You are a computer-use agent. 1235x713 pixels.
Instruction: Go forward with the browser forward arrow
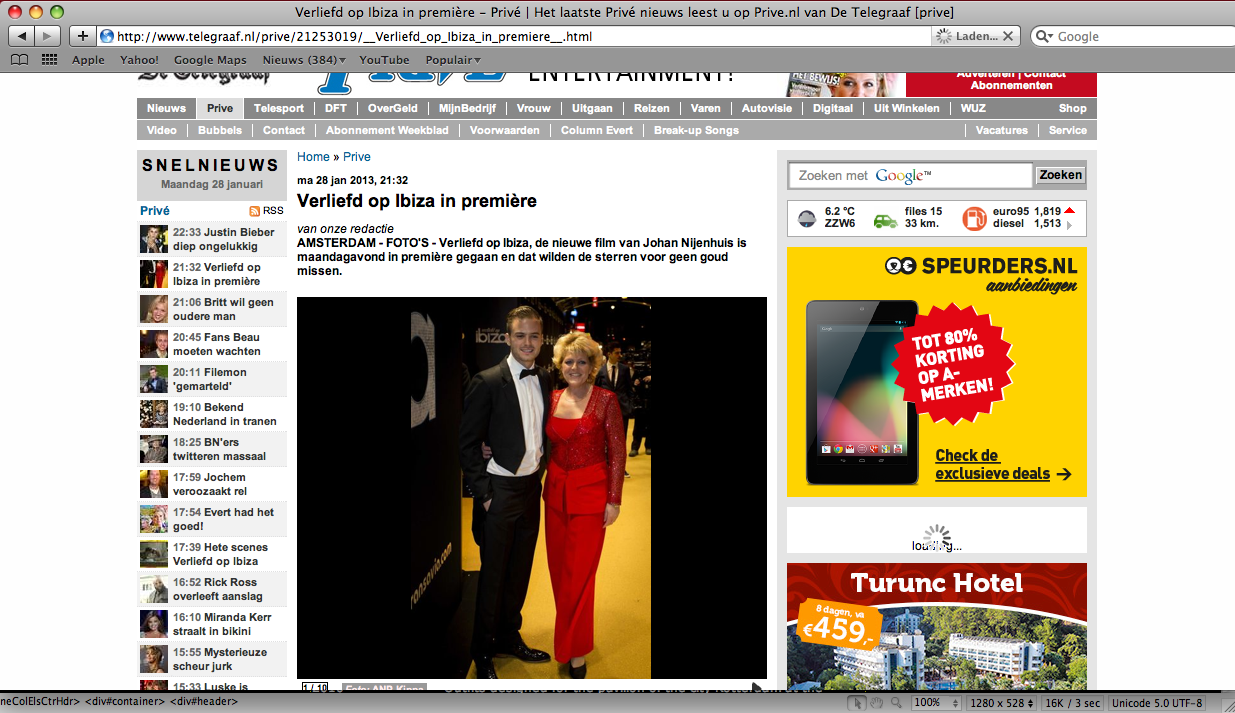48,36
